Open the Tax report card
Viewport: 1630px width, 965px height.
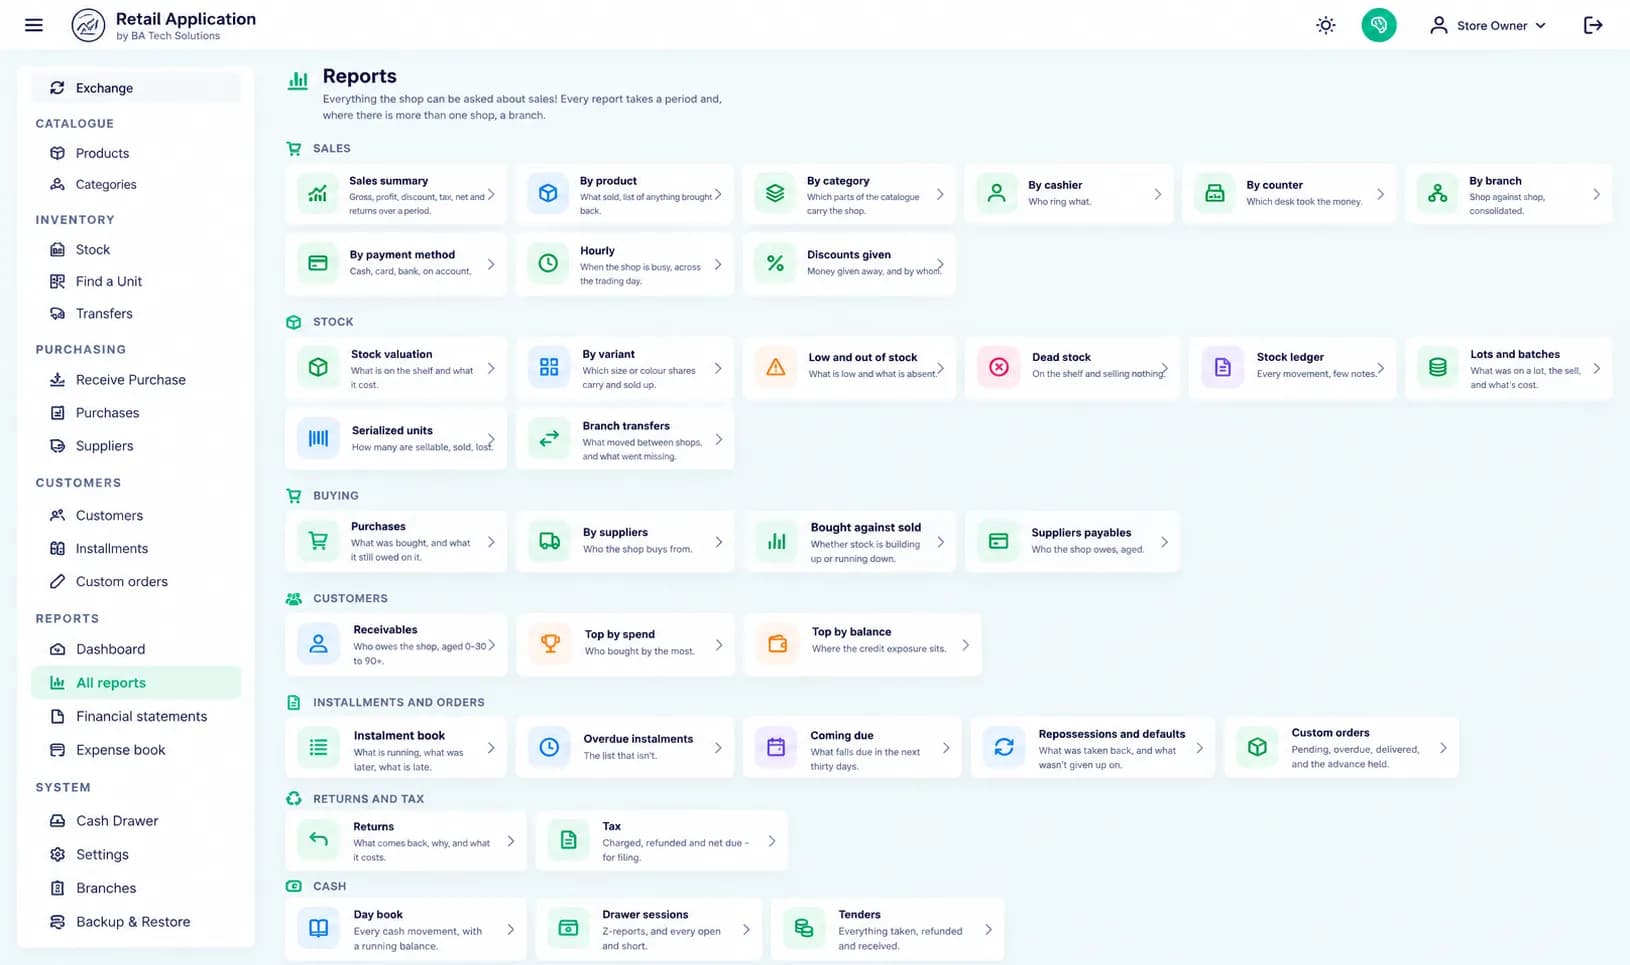click(662, 841)
